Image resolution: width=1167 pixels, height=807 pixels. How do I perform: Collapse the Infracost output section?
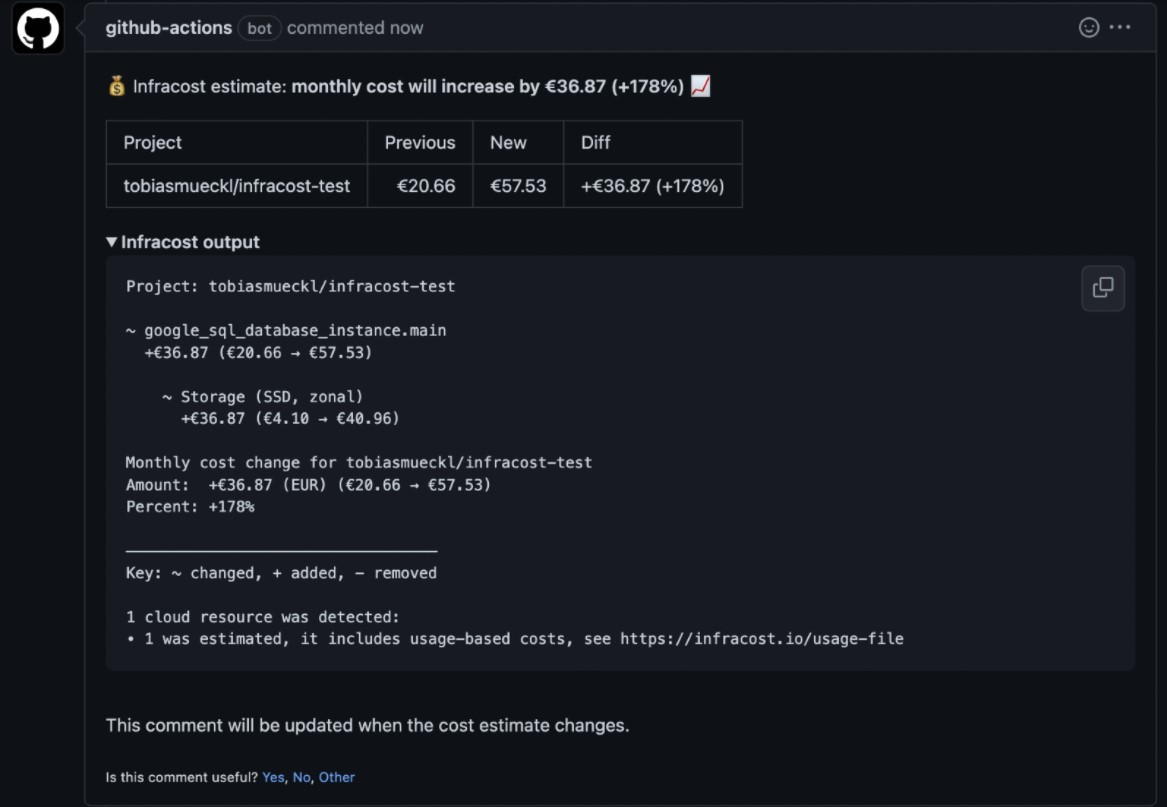(x=183, y=242)
